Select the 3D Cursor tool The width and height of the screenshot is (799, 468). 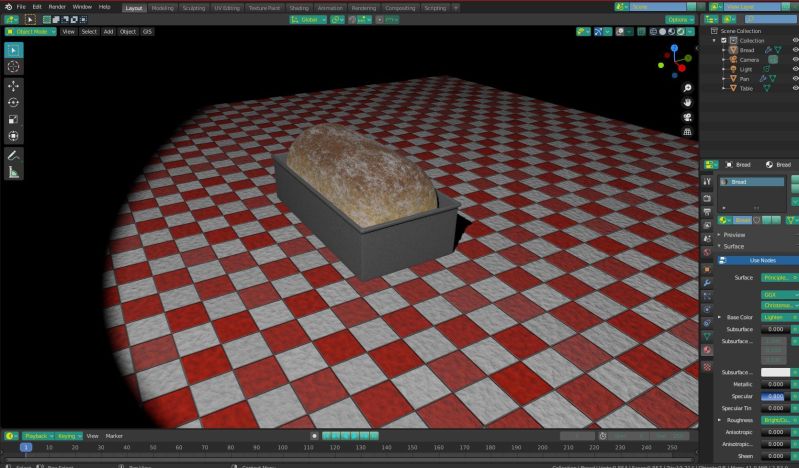coord(13,66)
